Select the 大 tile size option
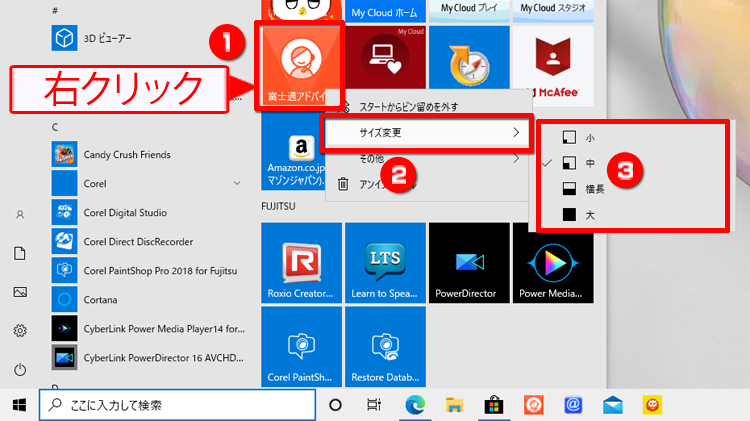The height and width of the screenshot is (421, 750). [632, 215]
